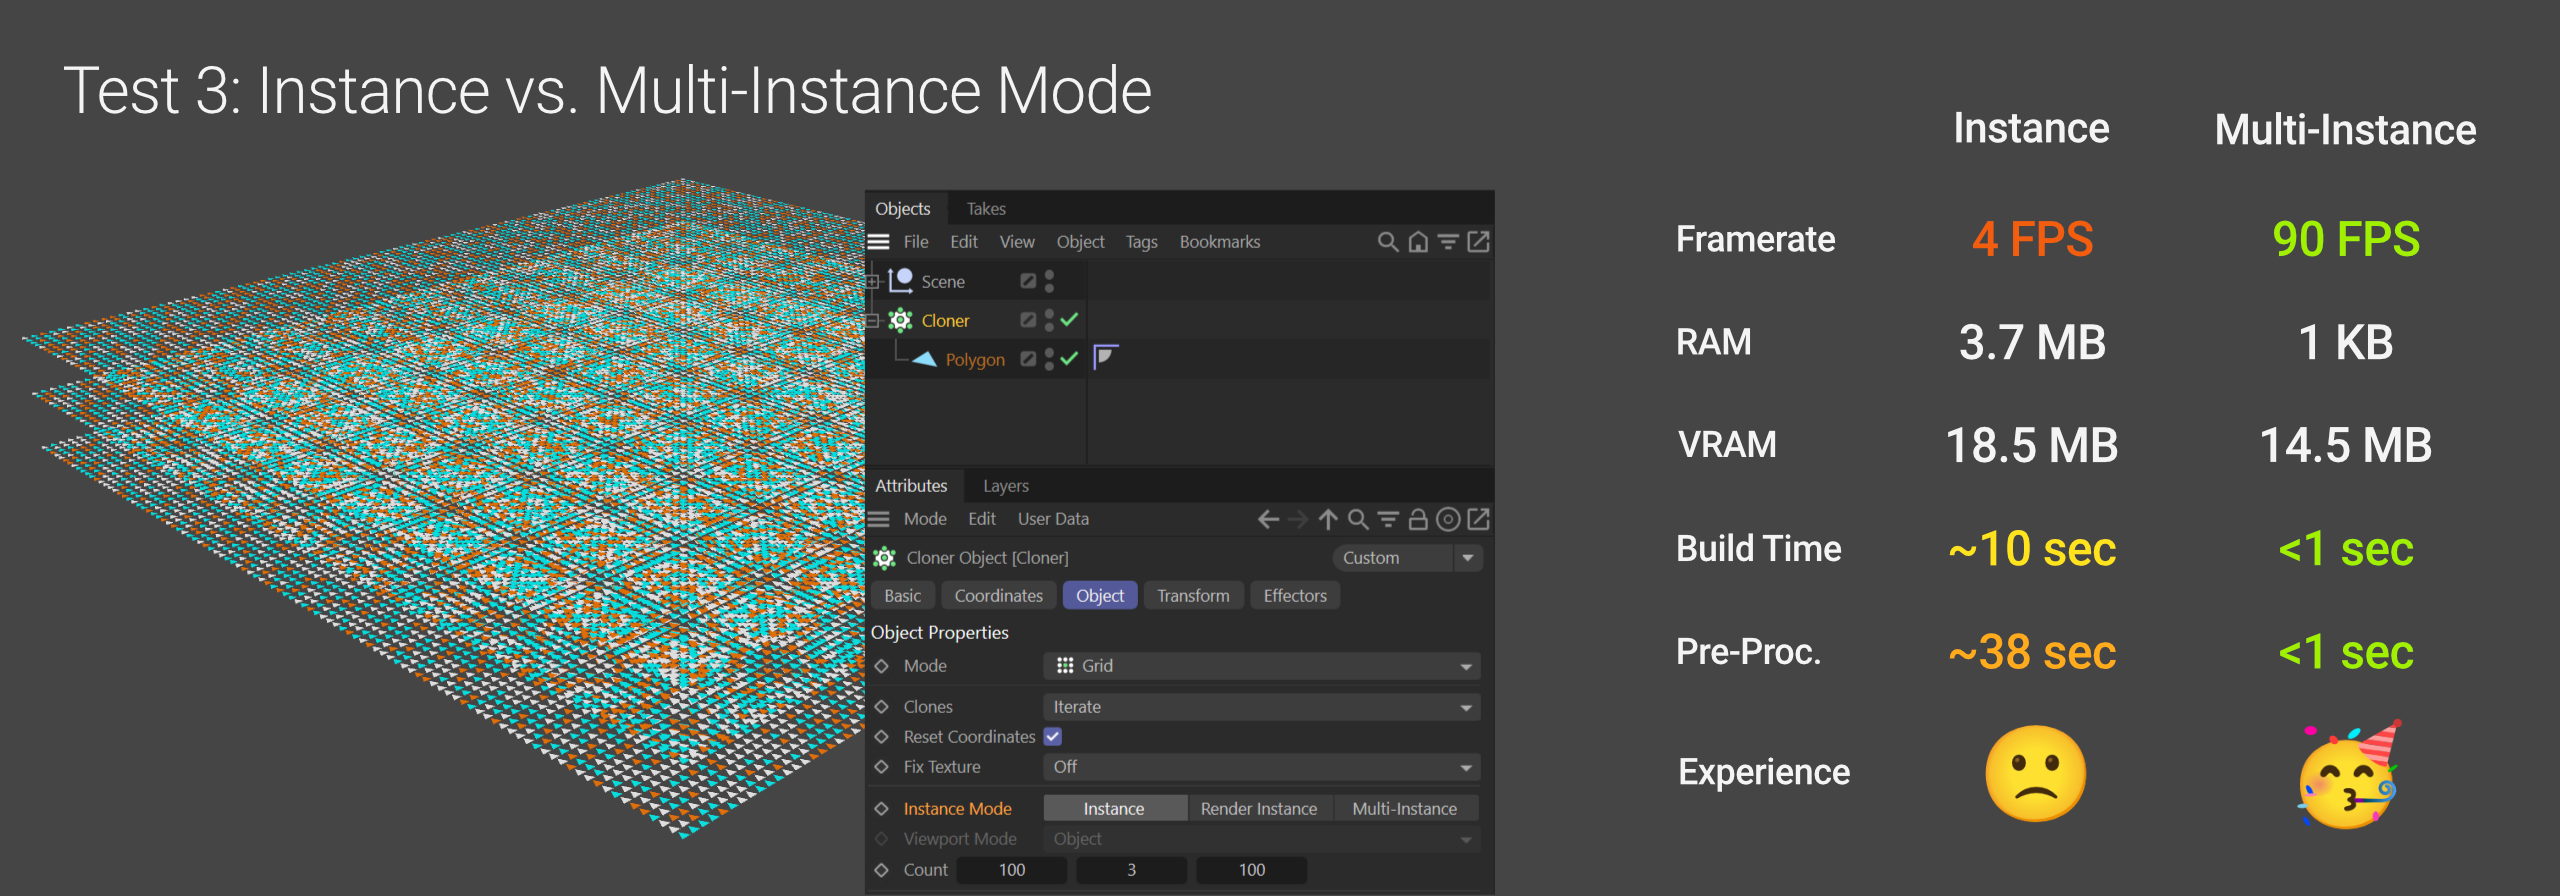Viewport: 2560px width, 896px height.
Task: Click the first Count field showing 100
Action: point(1011,870)
